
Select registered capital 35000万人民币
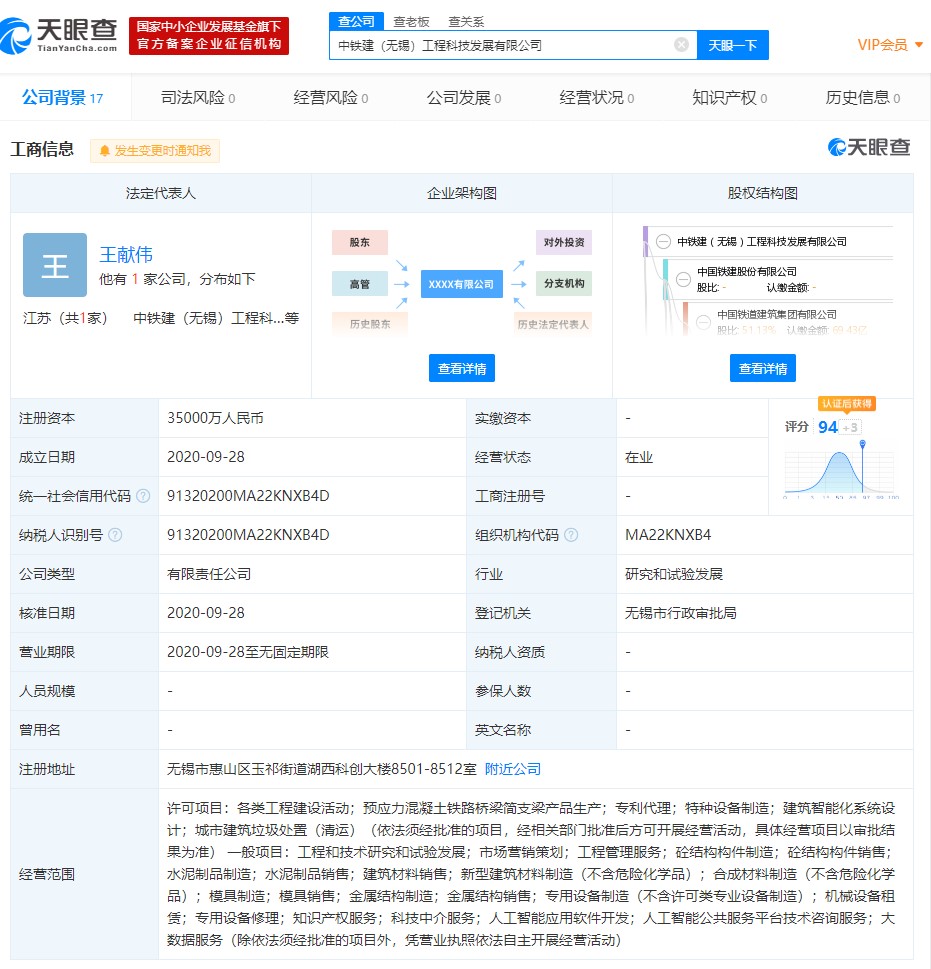coord(215,418)
